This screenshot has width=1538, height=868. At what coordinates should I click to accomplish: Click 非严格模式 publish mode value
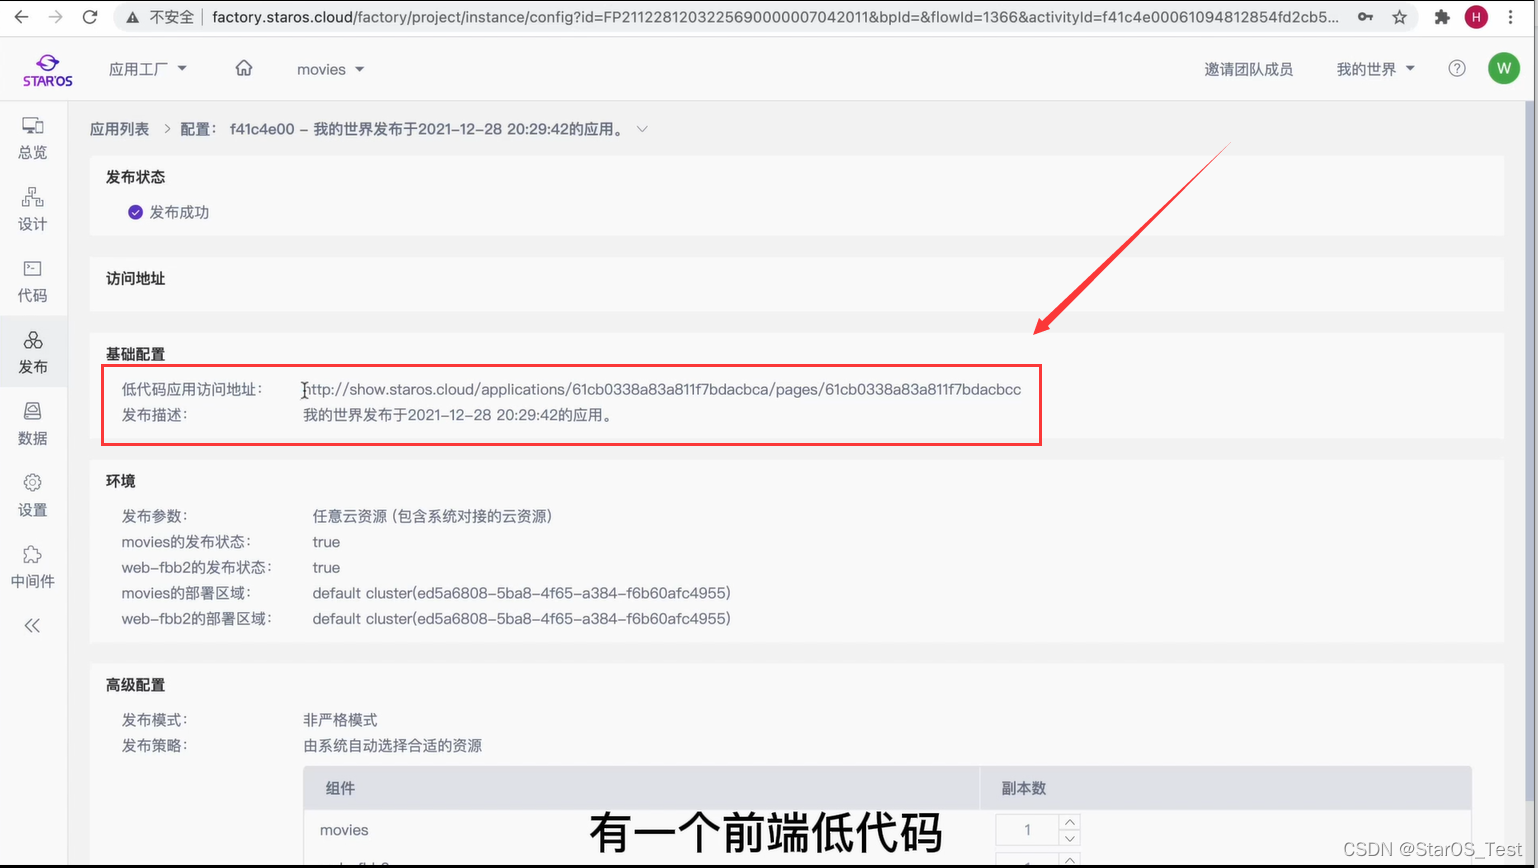pyautogui.click(x=340, y=720)
